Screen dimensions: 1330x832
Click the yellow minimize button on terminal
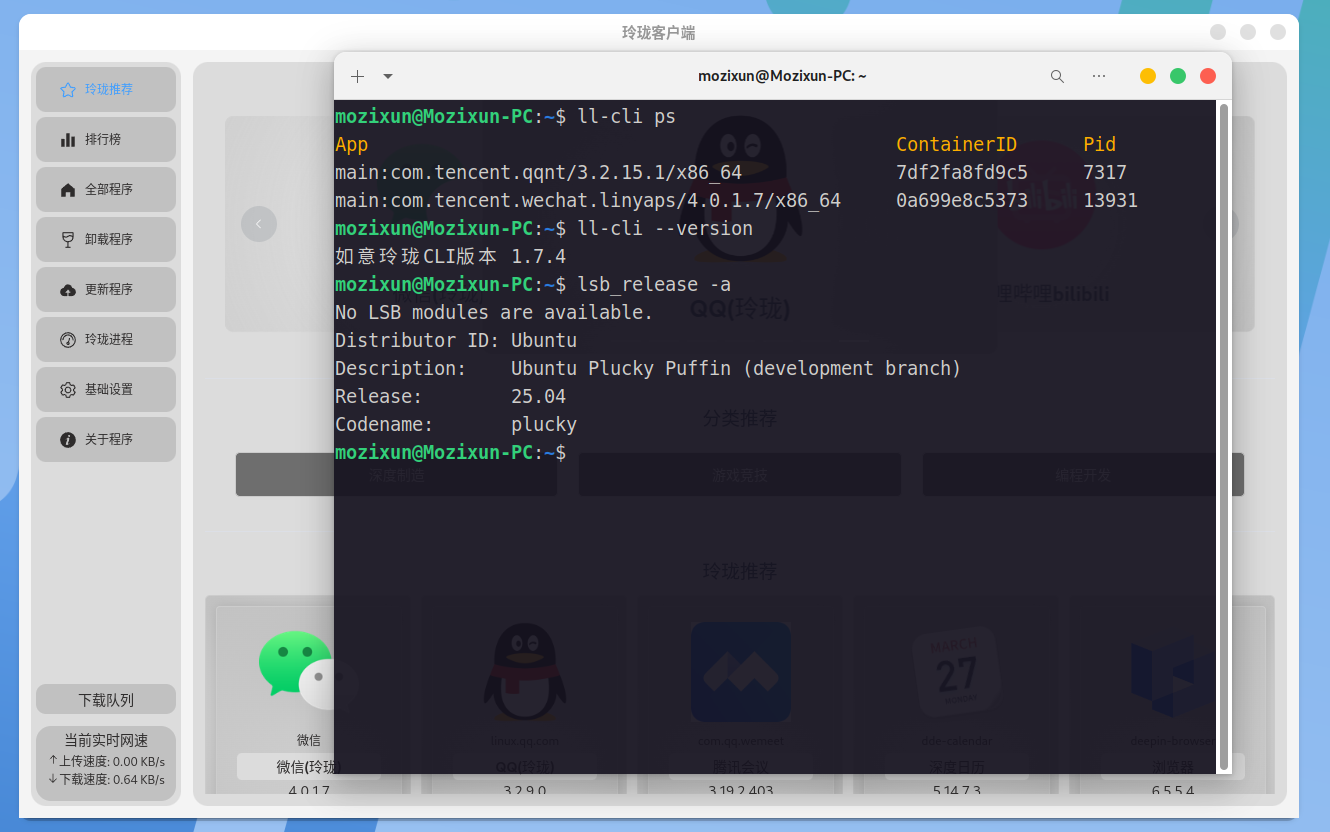pyautogui.click(x=1148, y=76)
